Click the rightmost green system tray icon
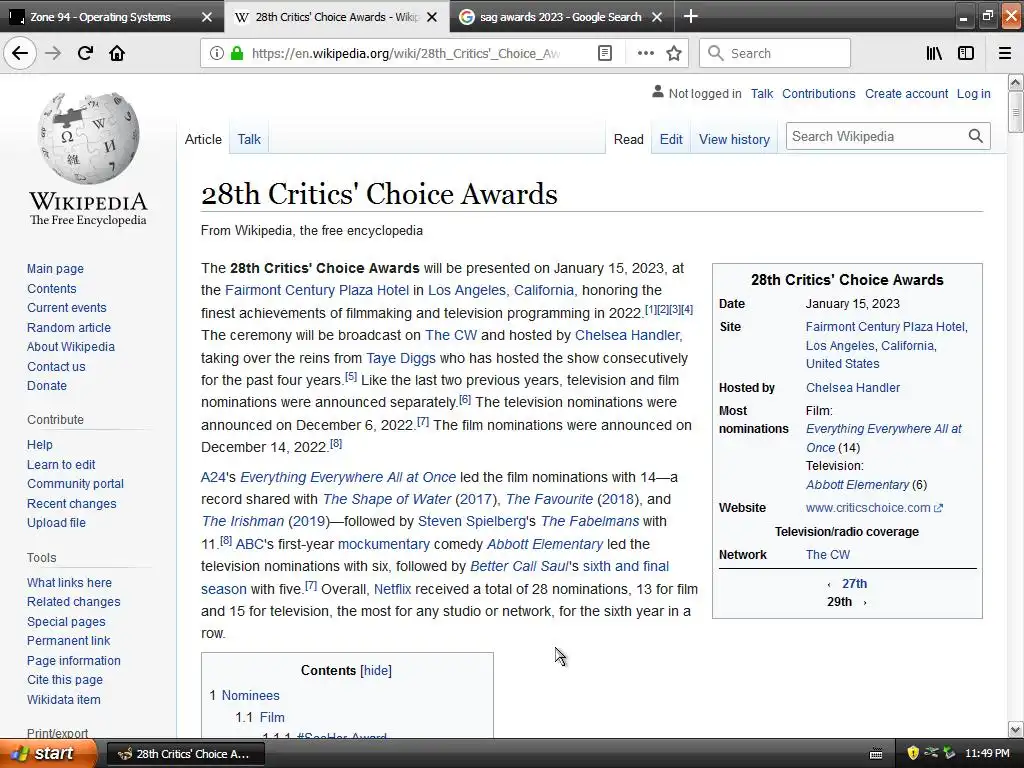The width and height of the screenshot is (1024, 768). pos(950,753)
